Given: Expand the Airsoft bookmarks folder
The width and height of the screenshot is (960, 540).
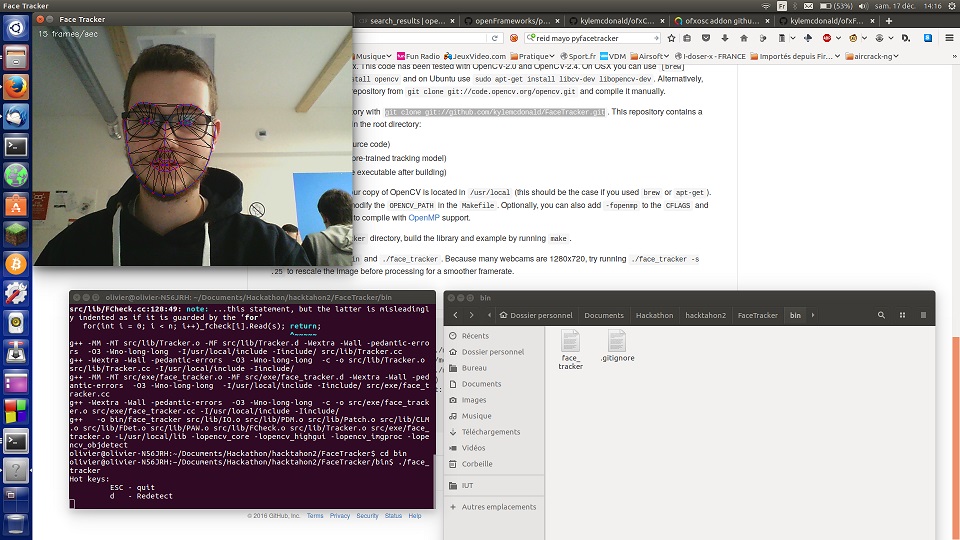Looking at the screenshot, I should (650, 56).
